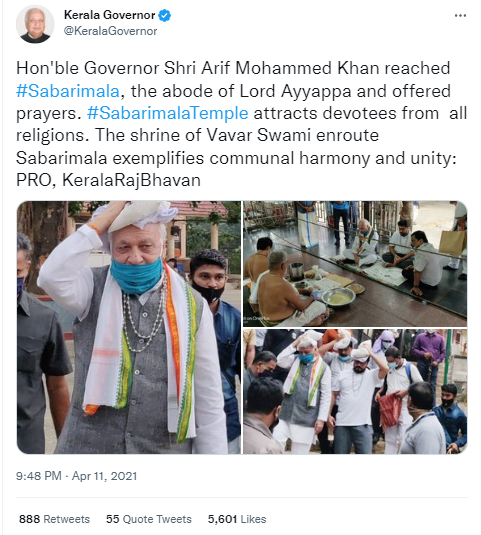This screenshot has width=481, height=535.
Task: Click the tweet body text
Action: pyautogui.click(x=240, y=124)
